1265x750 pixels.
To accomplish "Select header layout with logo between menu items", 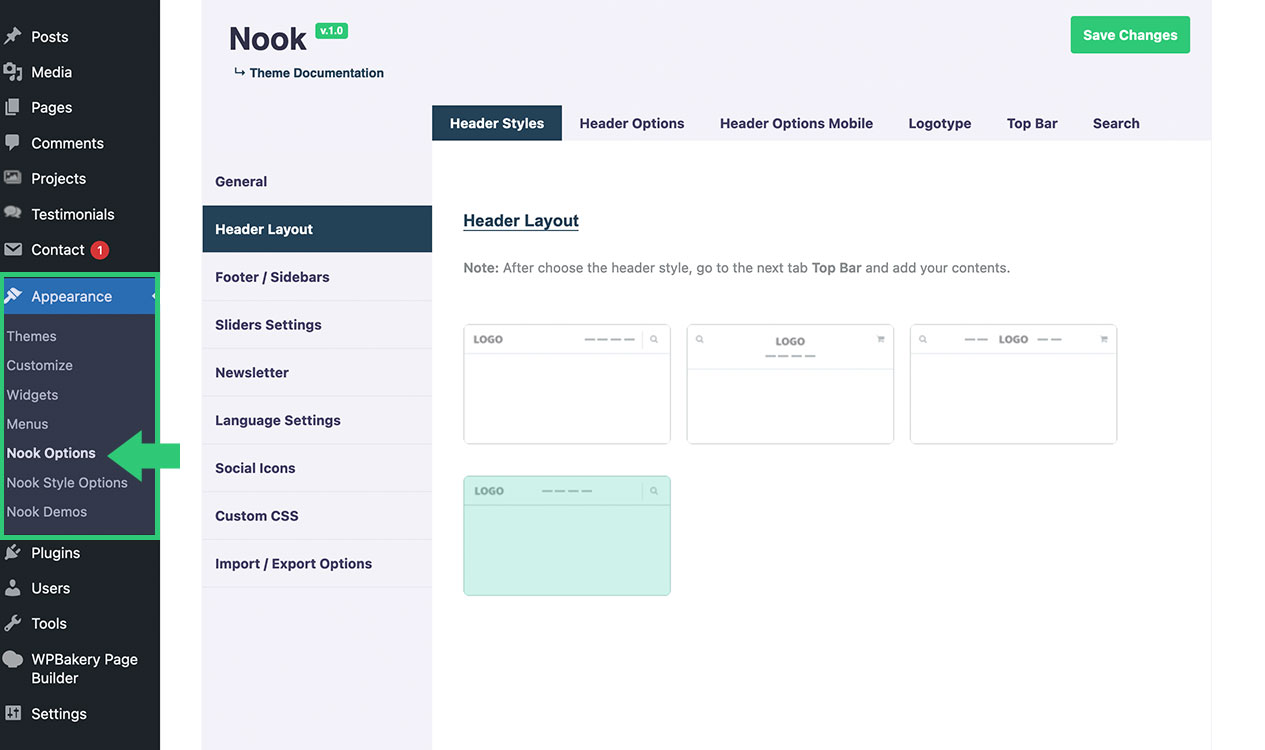I will pos(1012,384).
